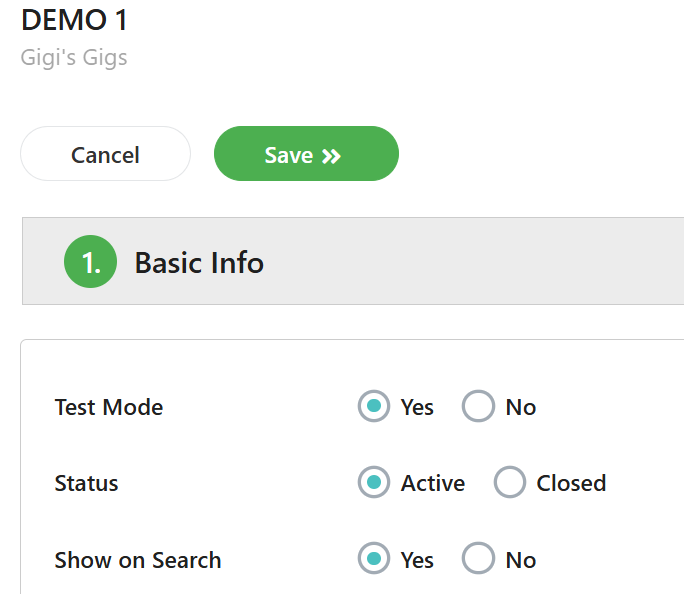Click the Test Mode field label
684x594 pixels.
(109, 407)
